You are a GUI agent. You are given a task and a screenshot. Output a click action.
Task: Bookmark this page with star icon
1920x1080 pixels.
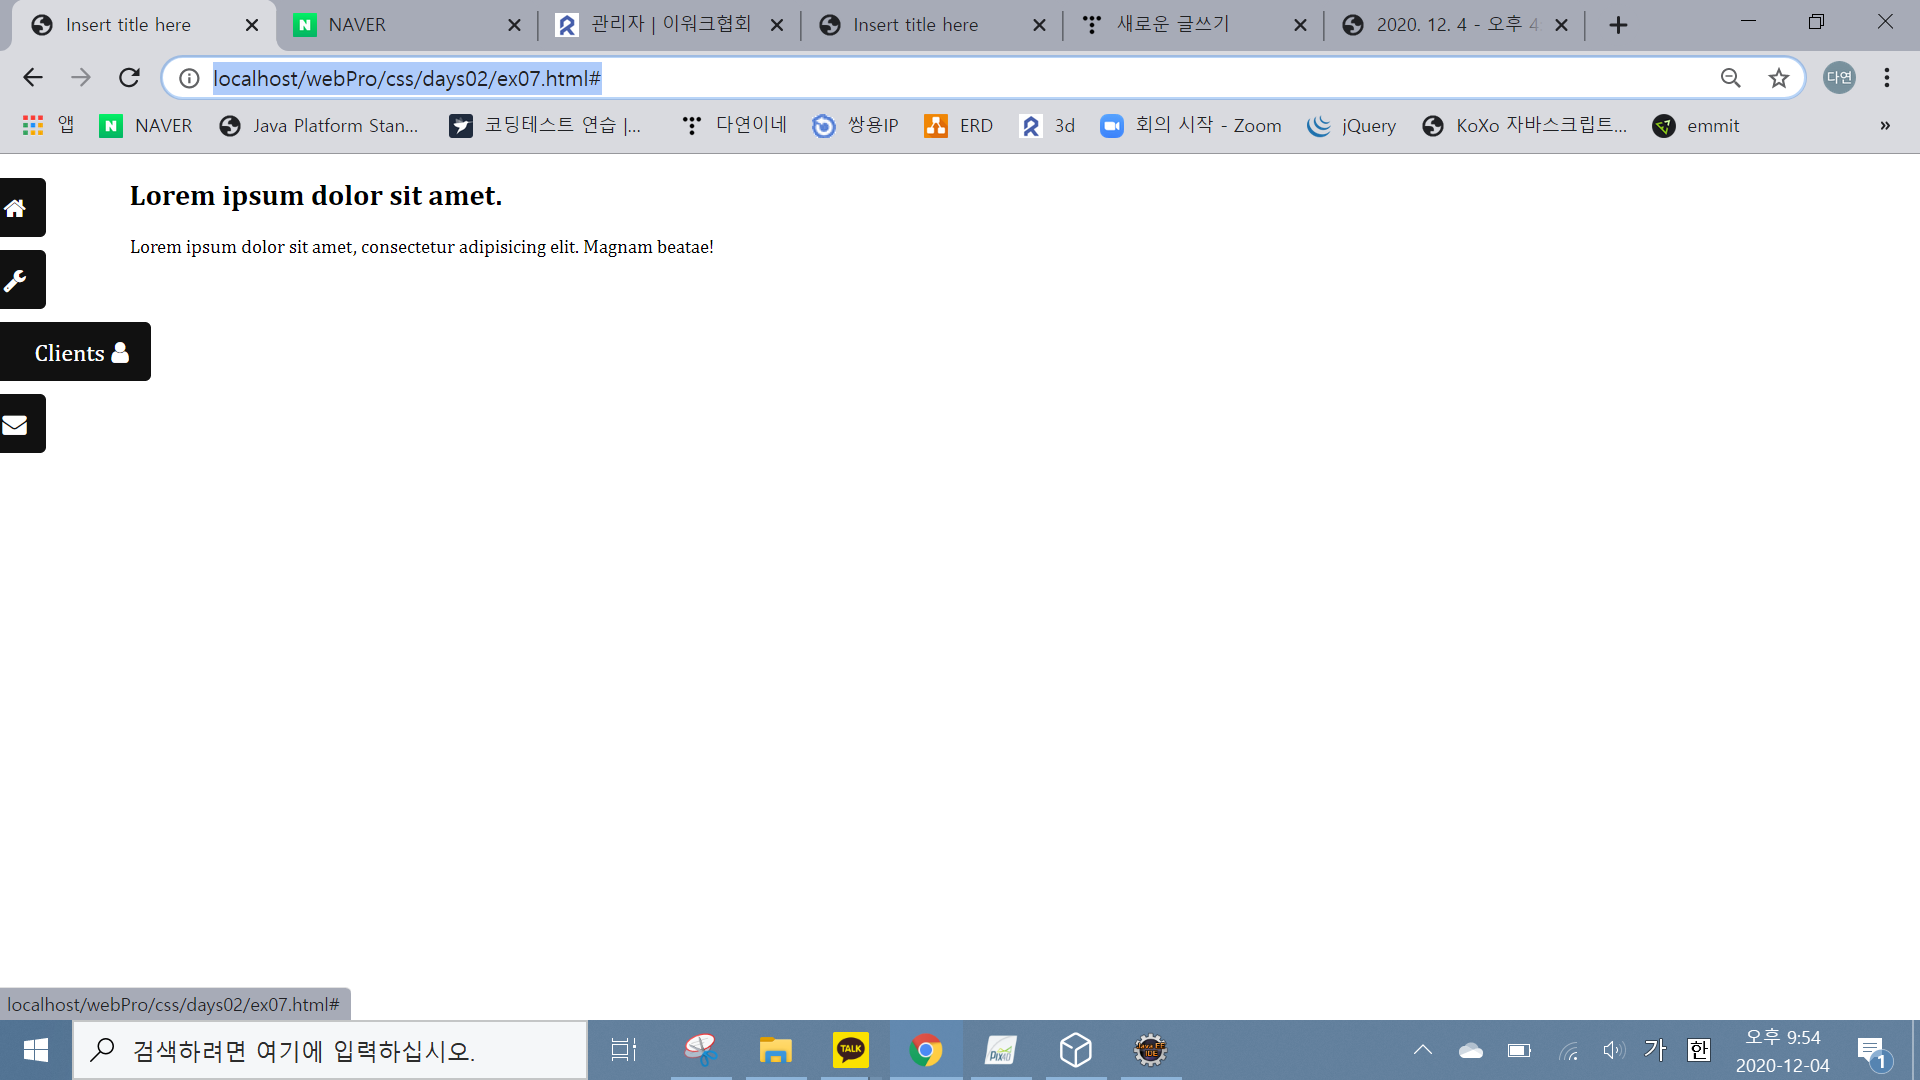click(1778, 78)
